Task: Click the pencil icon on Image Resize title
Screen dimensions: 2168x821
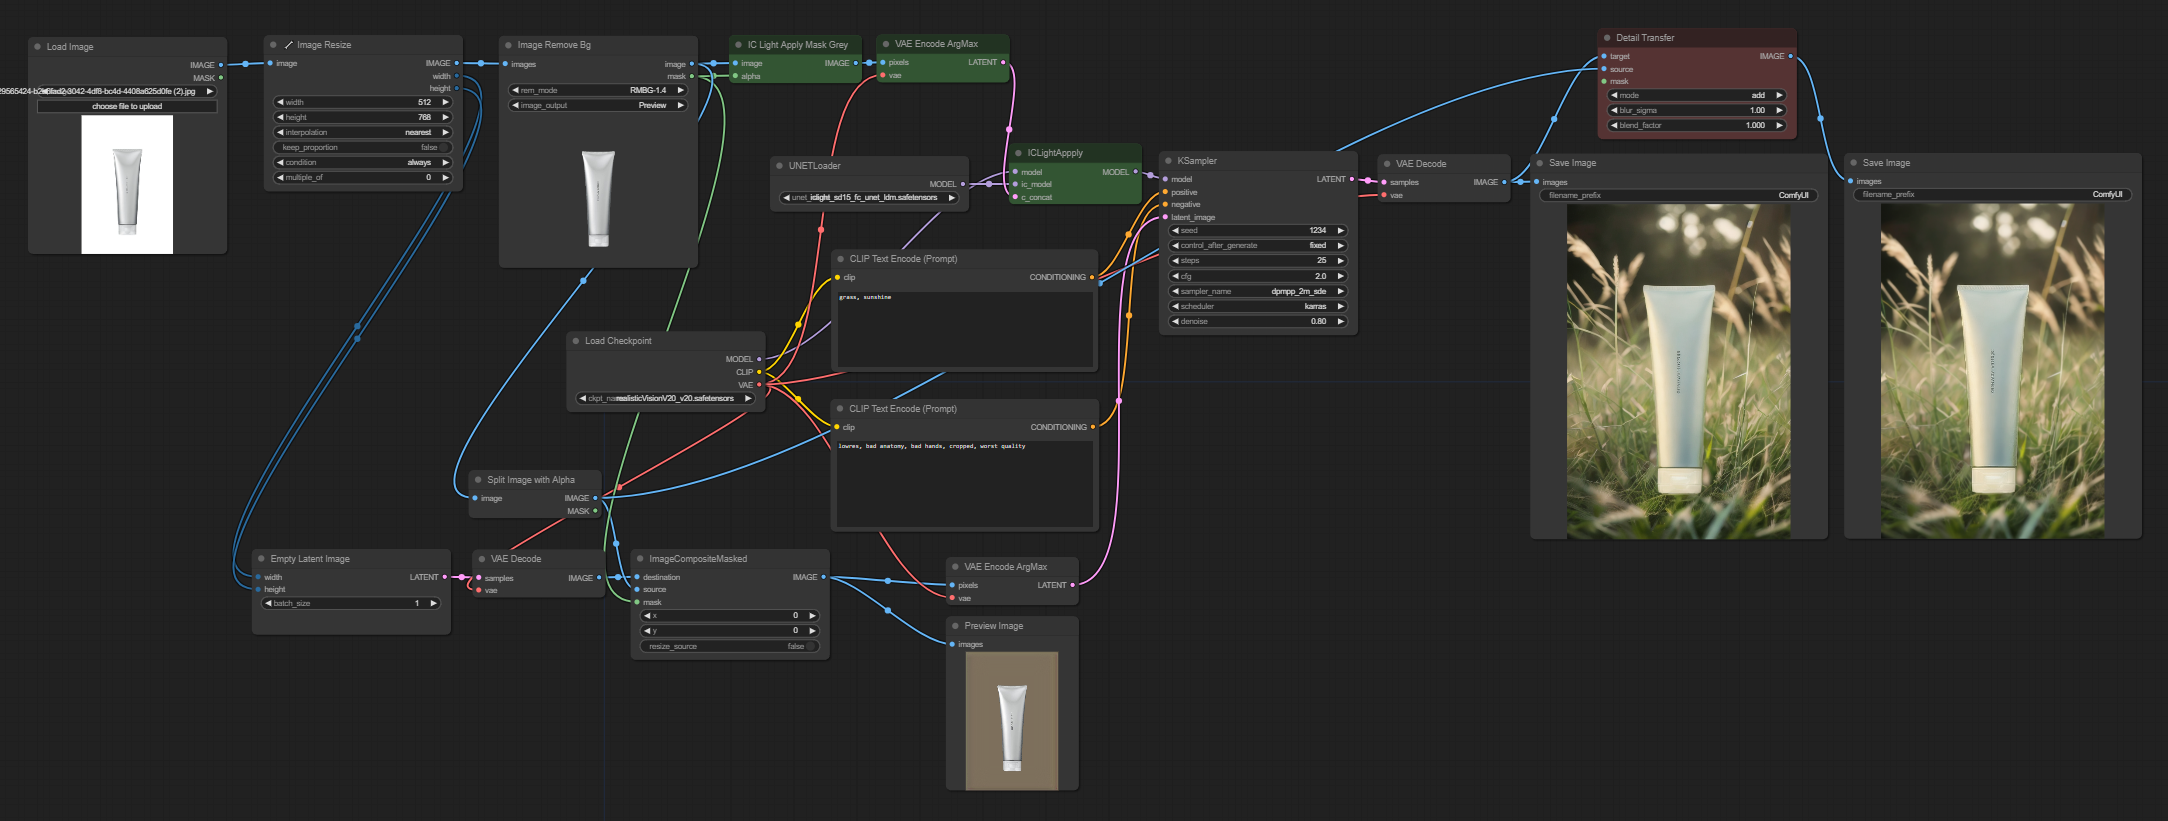Action: pyautogui.click(x=289, y=45)
